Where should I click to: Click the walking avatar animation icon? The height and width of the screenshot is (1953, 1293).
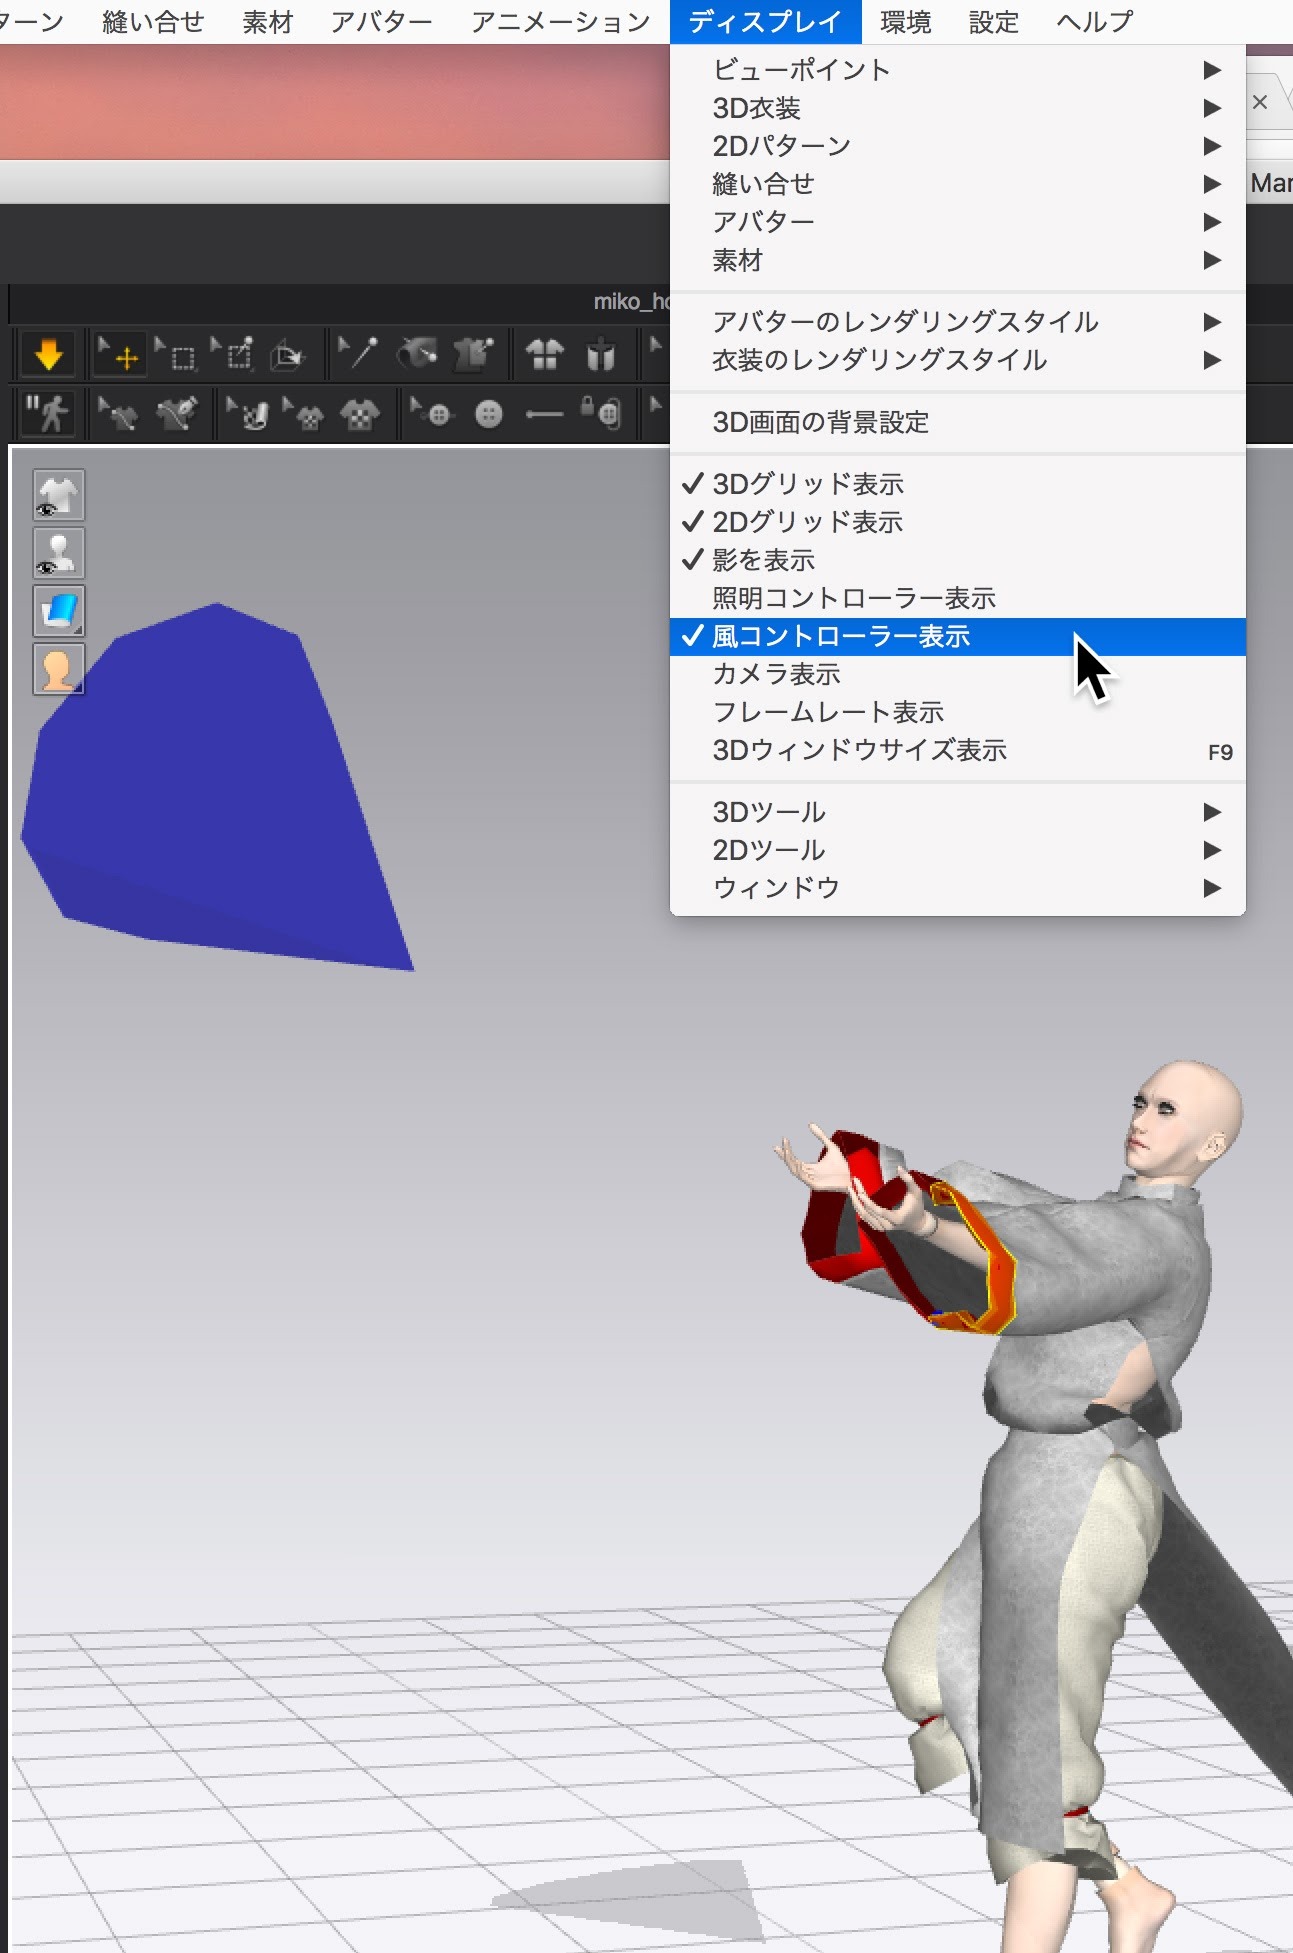coord(48,413)
